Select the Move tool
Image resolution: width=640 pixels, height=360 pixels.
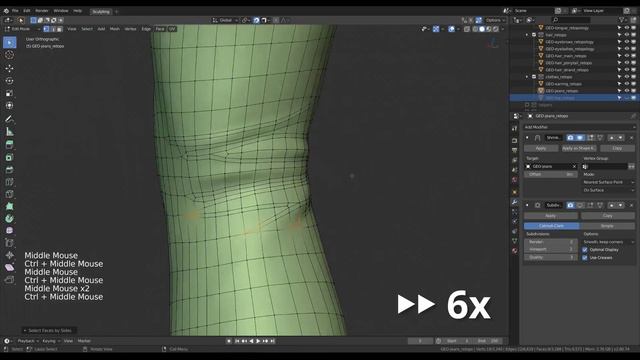[9, 68]
